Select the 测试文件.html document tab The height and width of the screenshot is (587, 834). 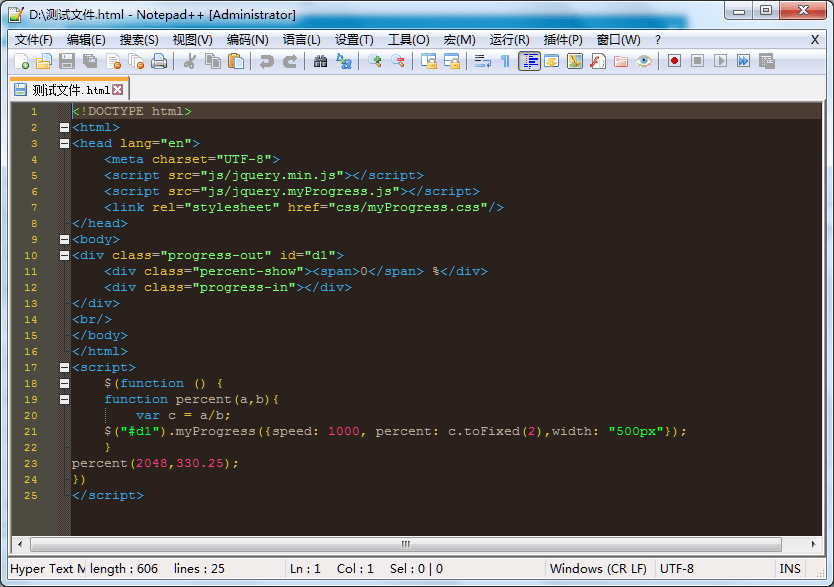[69, 90]
